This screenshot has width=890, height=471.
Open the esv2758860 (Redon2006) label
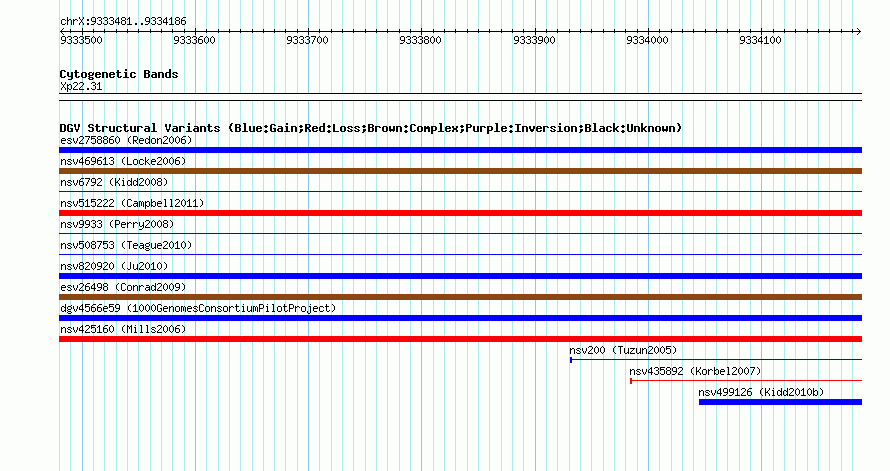126,140
